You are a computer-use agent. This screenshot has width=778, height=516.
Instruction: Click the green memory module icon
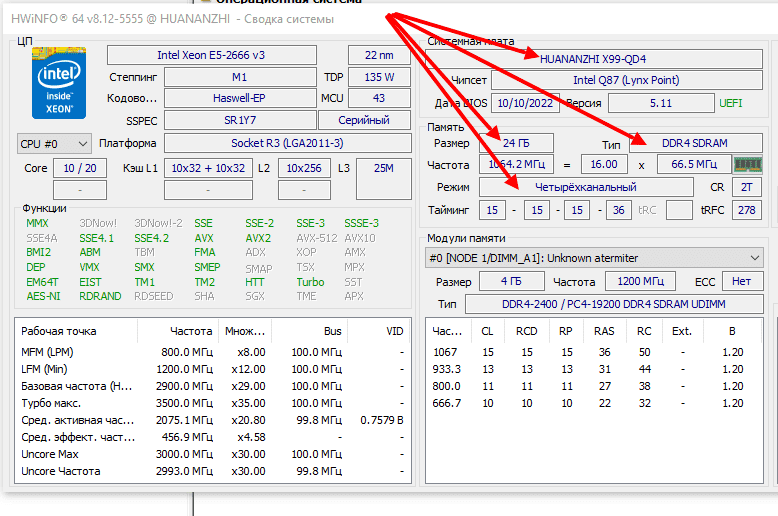[x=746, y=164]
